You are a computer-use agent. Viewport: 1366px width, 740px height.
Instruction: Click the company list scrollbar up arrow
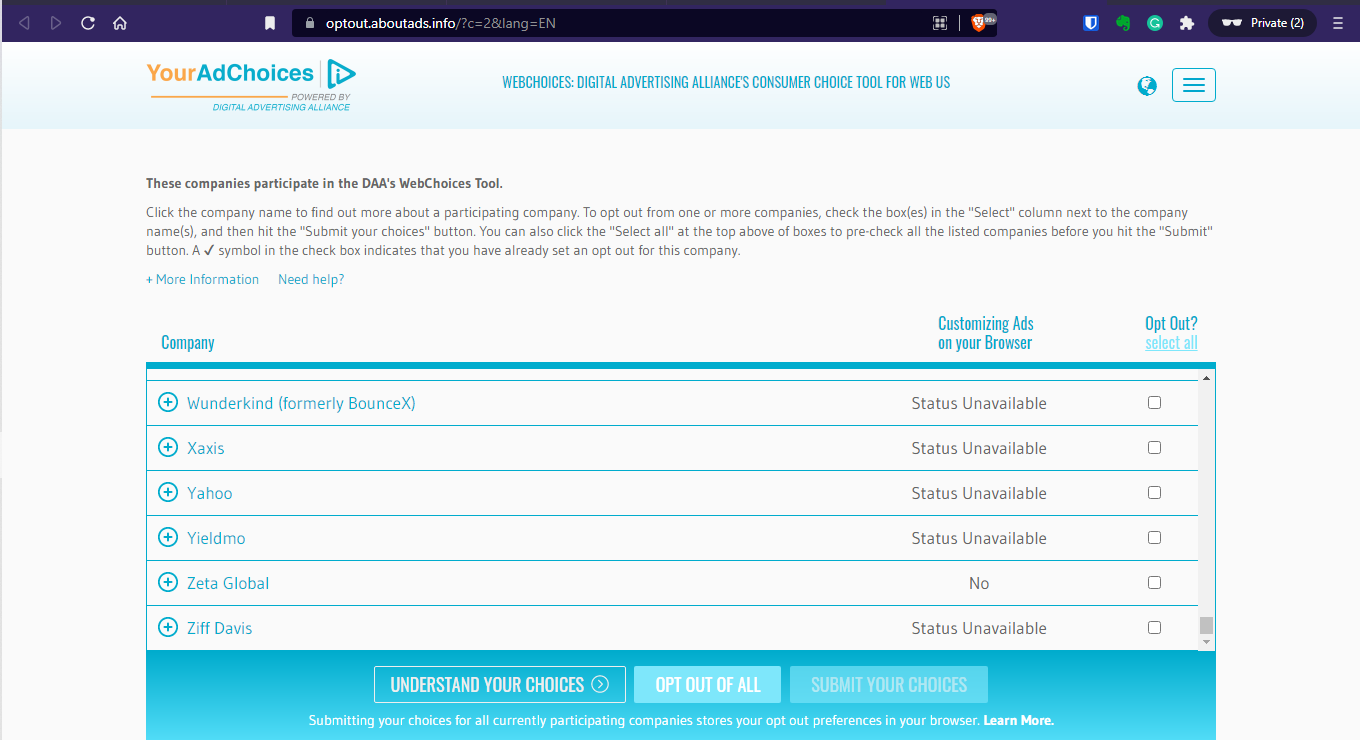pyautogui.click(x=1207, y=378)
